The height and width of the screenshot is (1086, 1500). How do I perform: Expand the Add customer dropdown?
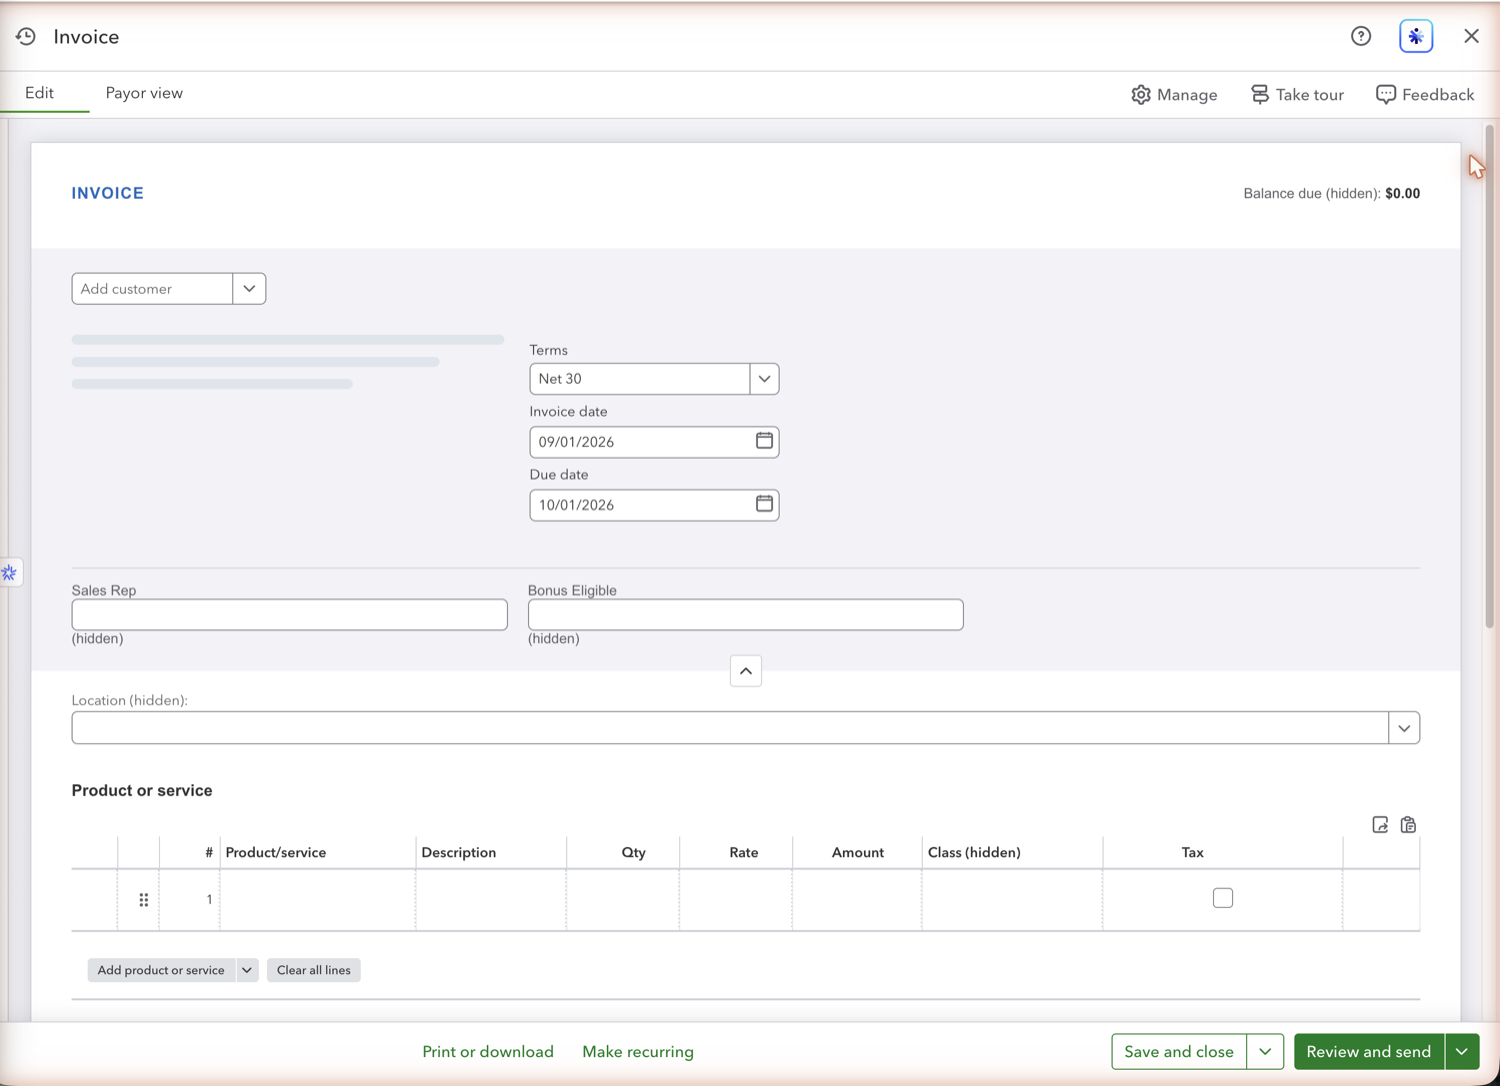pos(249,289)
